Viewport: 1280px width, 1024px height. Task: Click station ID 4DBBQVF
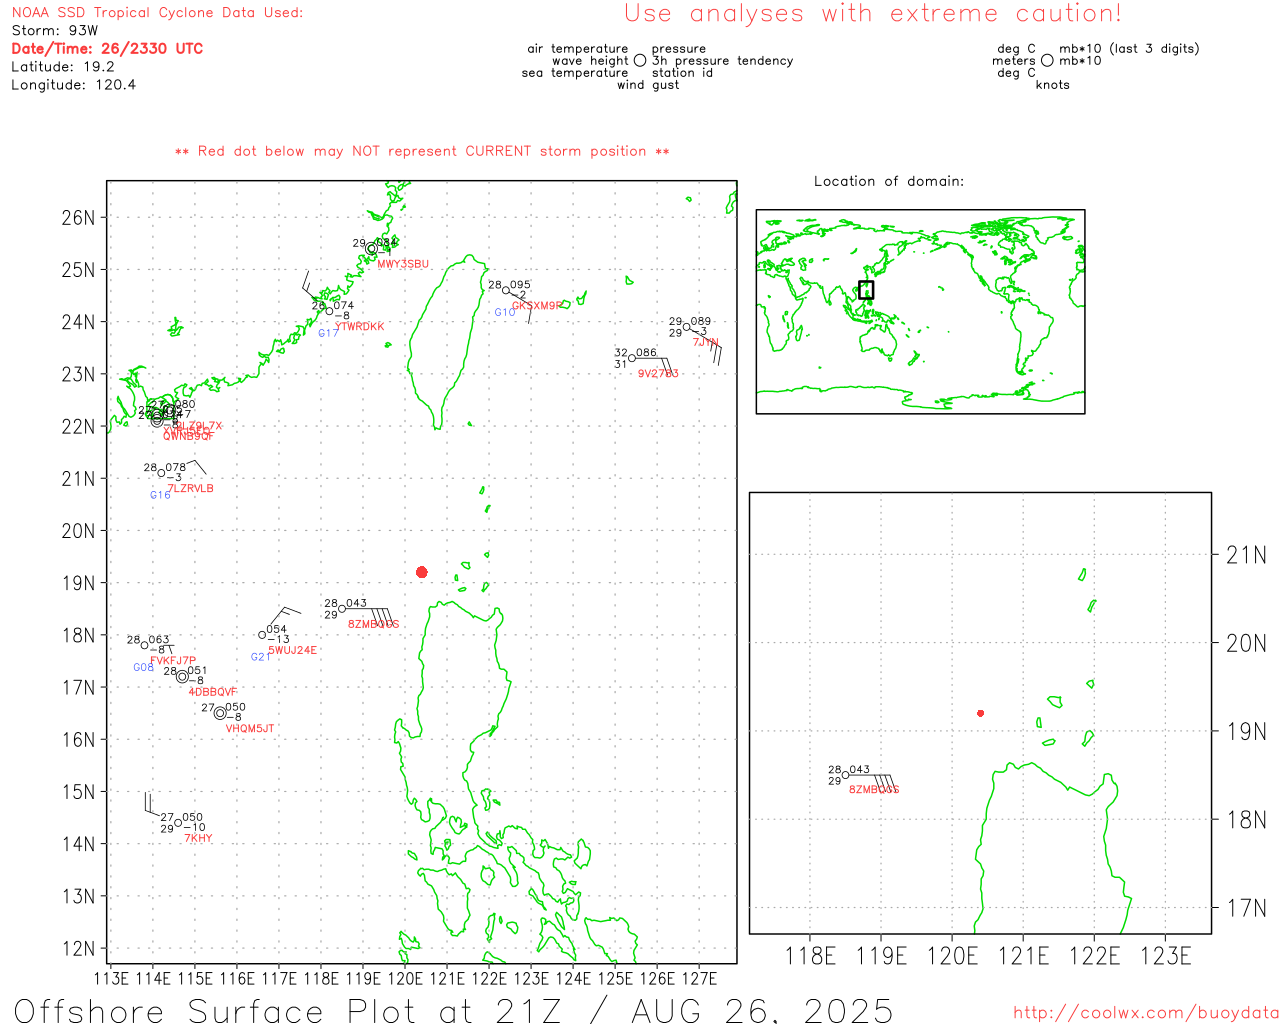(213, 692)
